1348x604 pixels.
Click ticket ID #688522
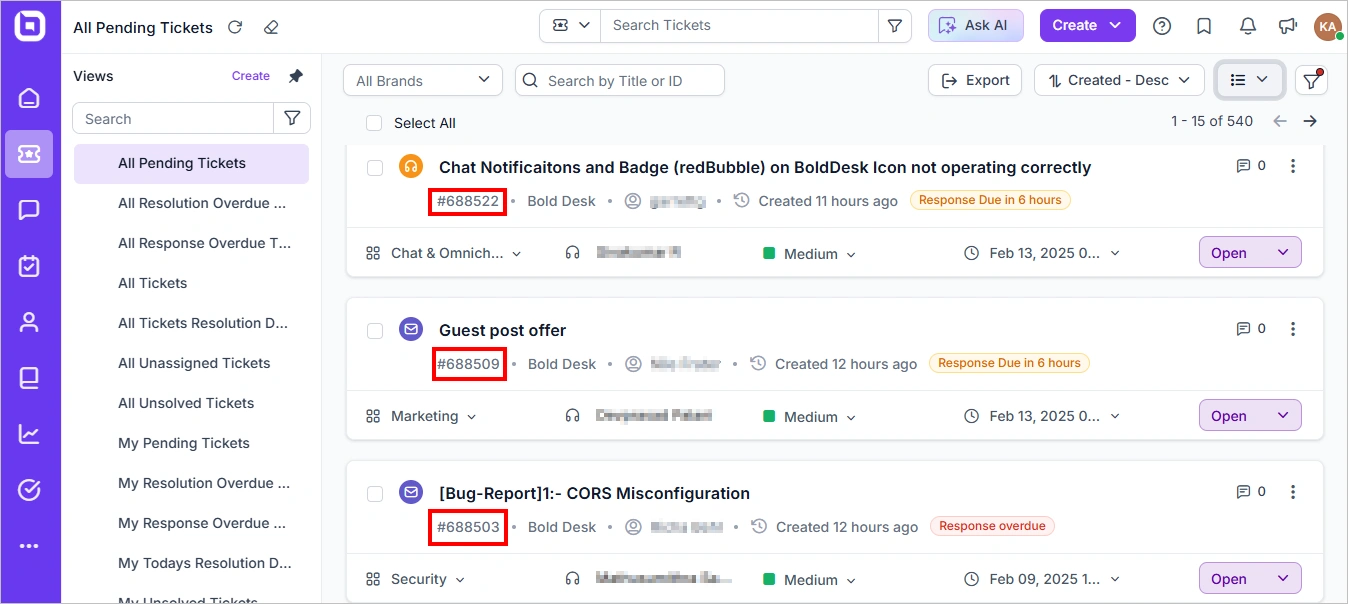click(x=468, y=201)
